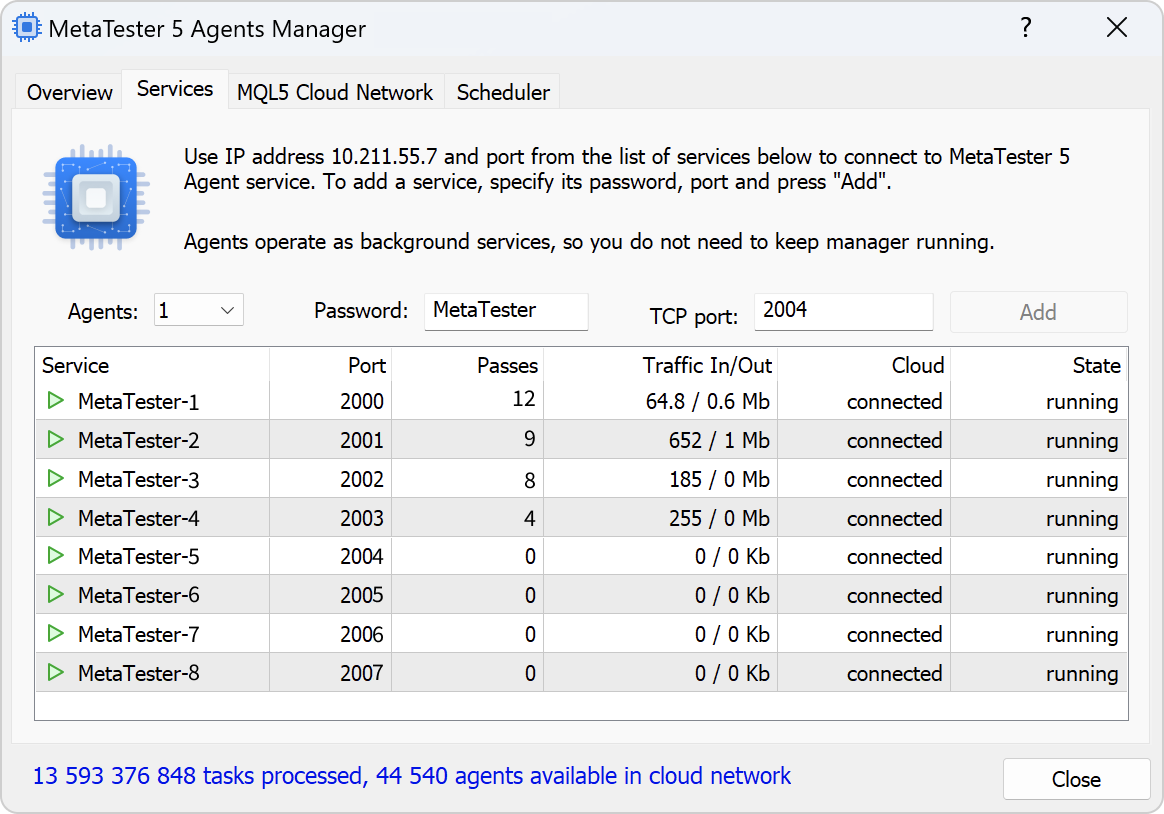The width and height of the screenshot is (1164, 814).
Task: Open the Agents count dropdown
Action: 199,310
